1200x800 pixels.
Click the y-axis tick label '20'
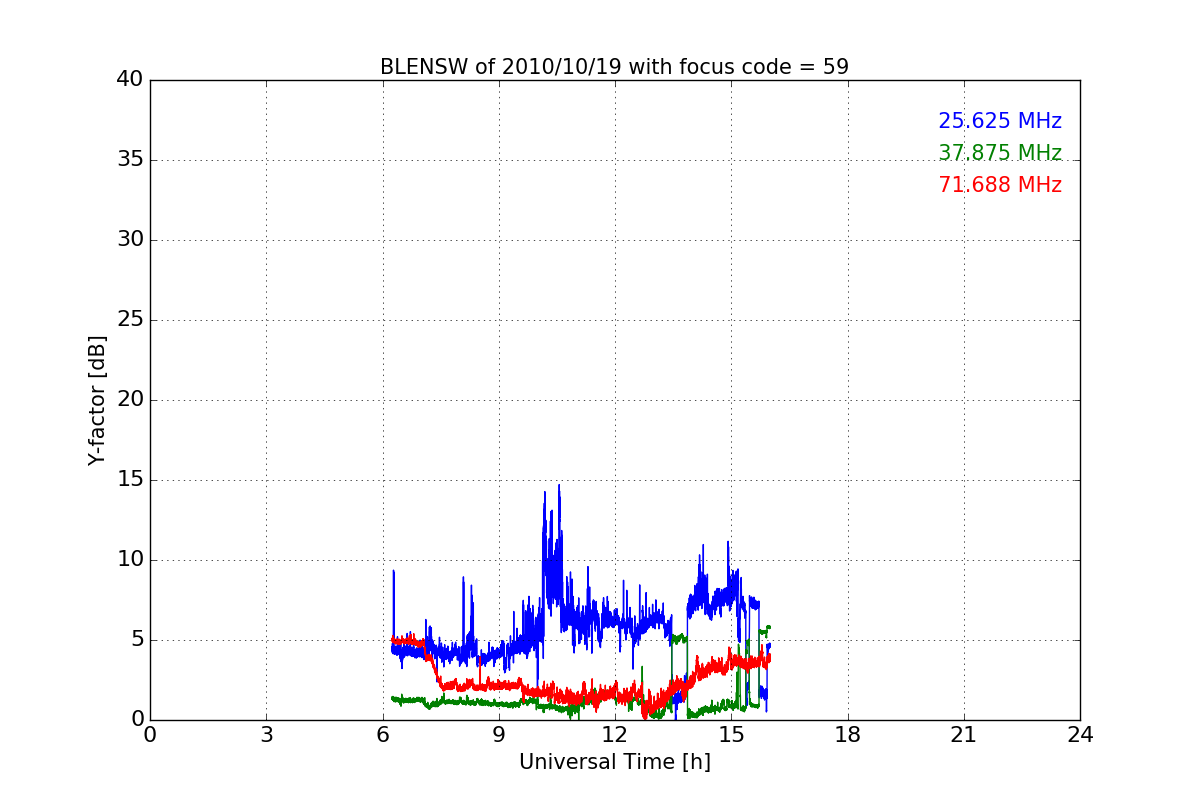point(130,400)
